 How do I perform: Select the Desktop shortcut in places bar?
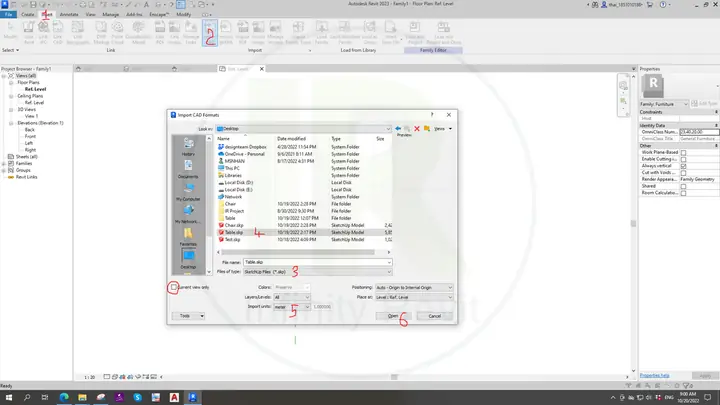click(x=188, y=259)
